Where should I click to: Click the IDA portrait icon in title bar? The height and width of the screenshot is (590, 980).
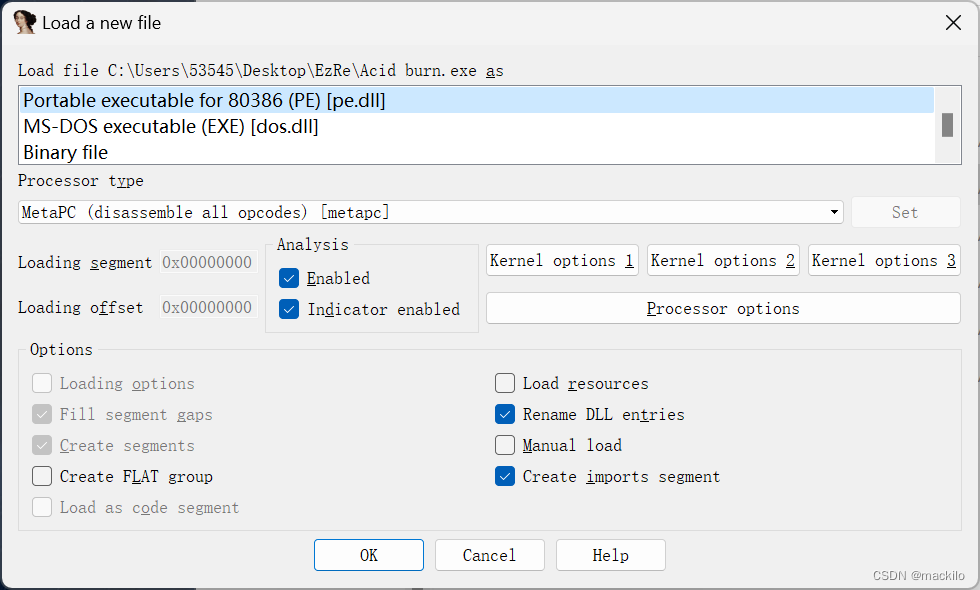24,22
